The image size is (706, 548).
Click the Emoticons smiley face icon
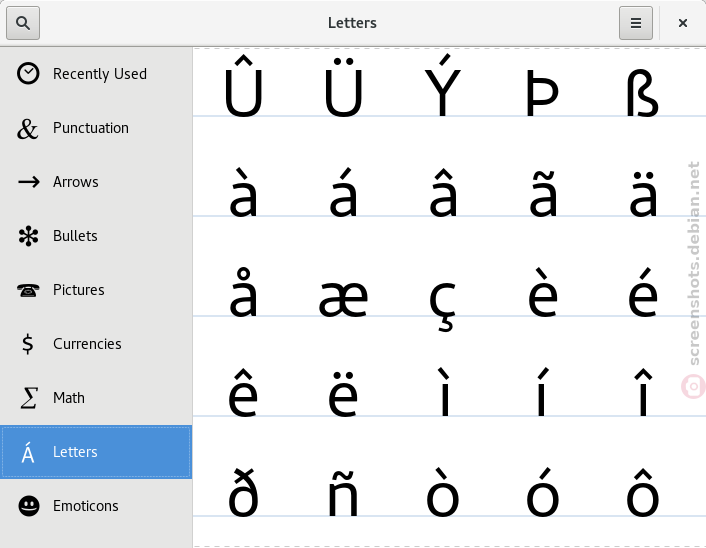(29, 506)
